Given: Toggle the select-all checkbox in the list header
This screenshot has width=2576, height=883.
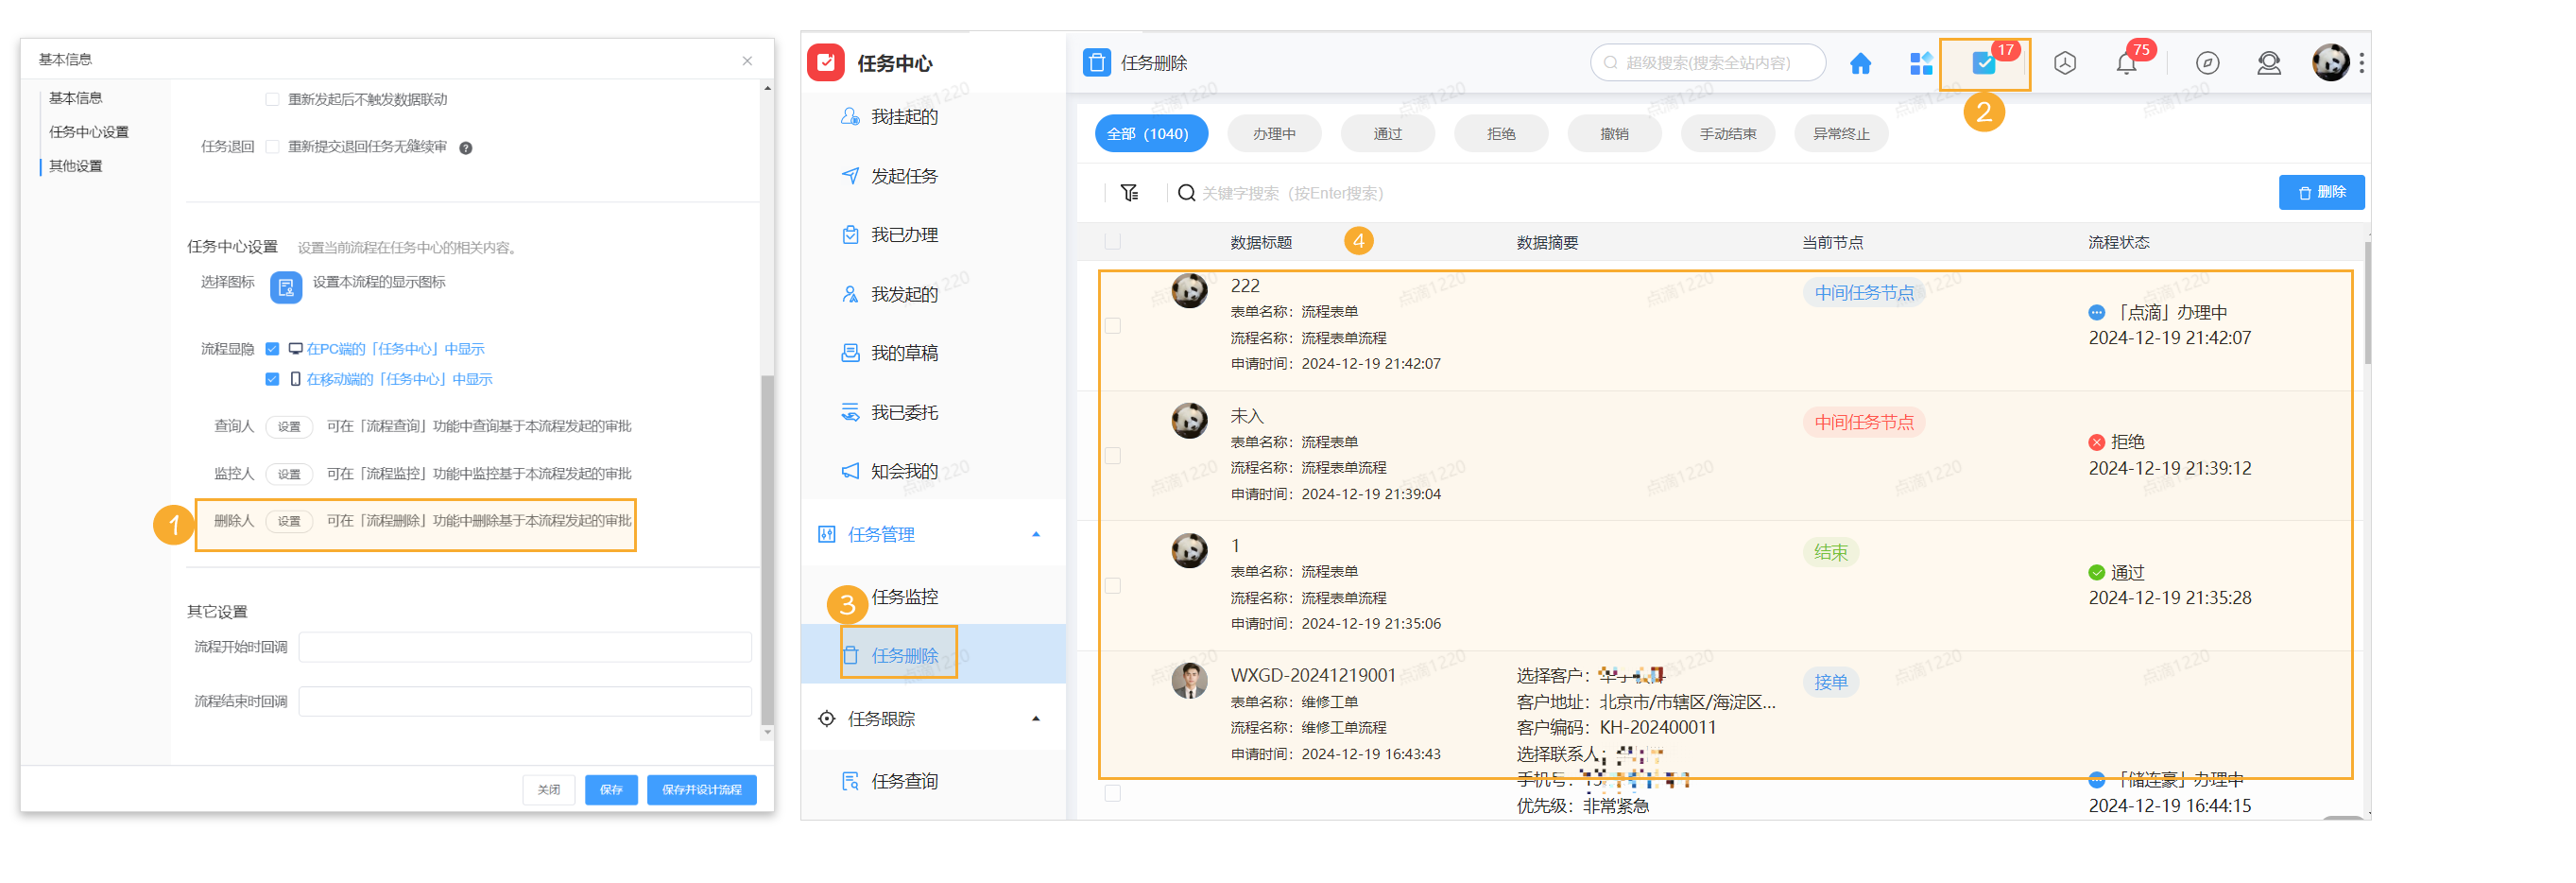Looking at the screenshot, I should (1113, 241).
